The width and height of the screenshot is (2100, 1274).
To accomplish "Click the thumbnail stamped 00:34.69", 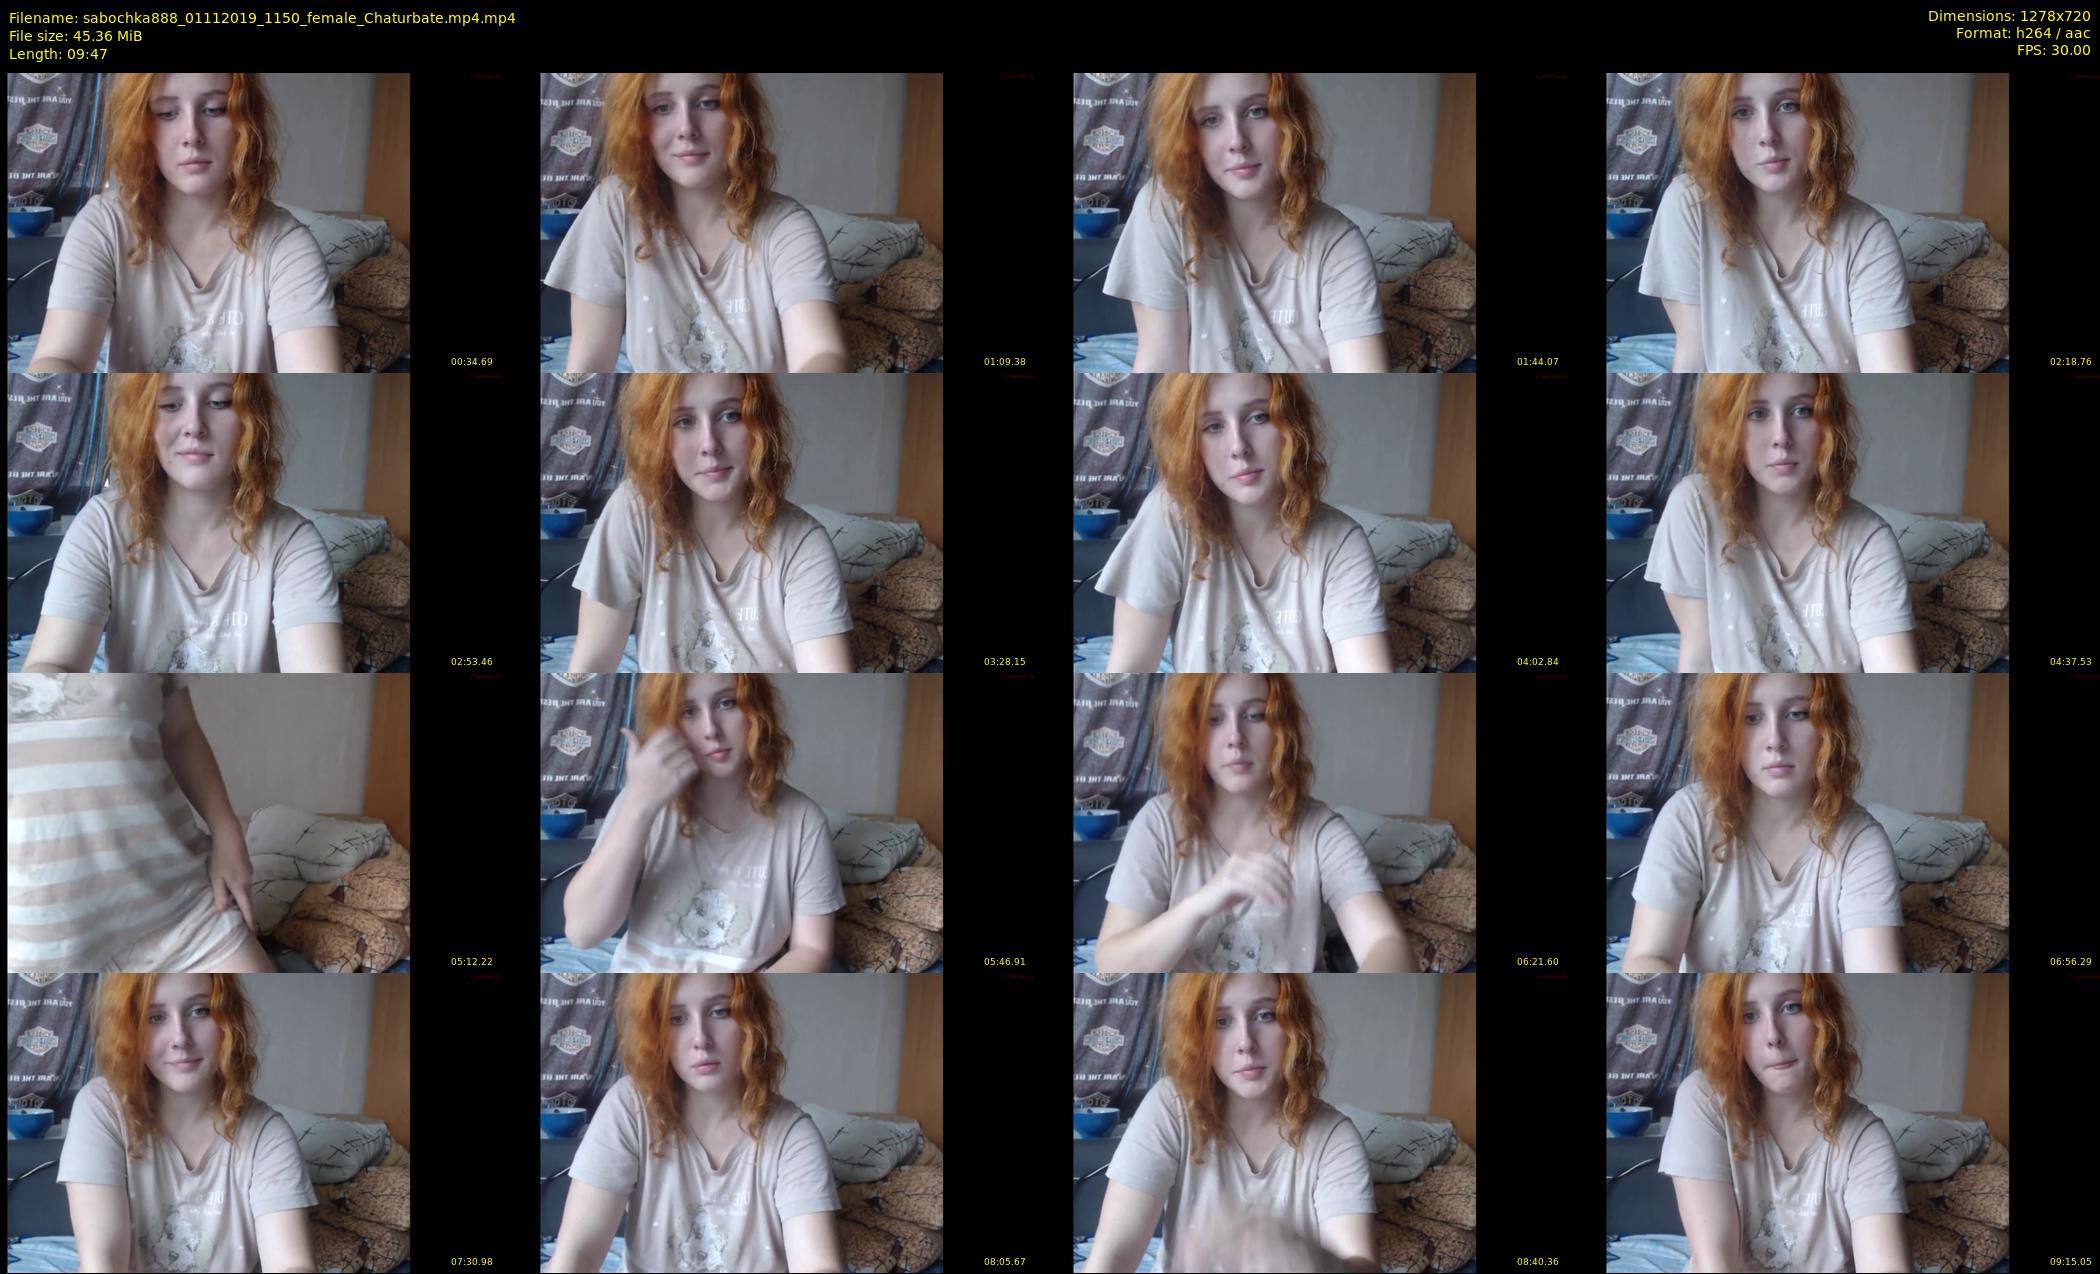I will (208, 222).
